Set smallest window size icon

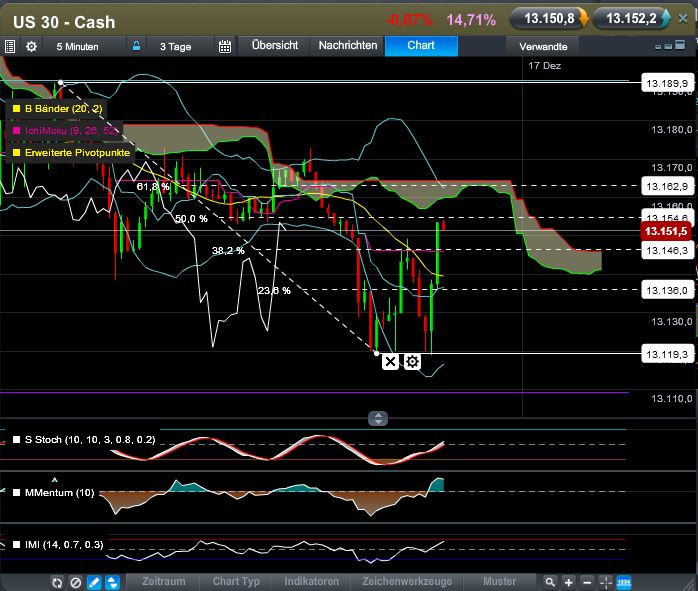tap(658, 47)
